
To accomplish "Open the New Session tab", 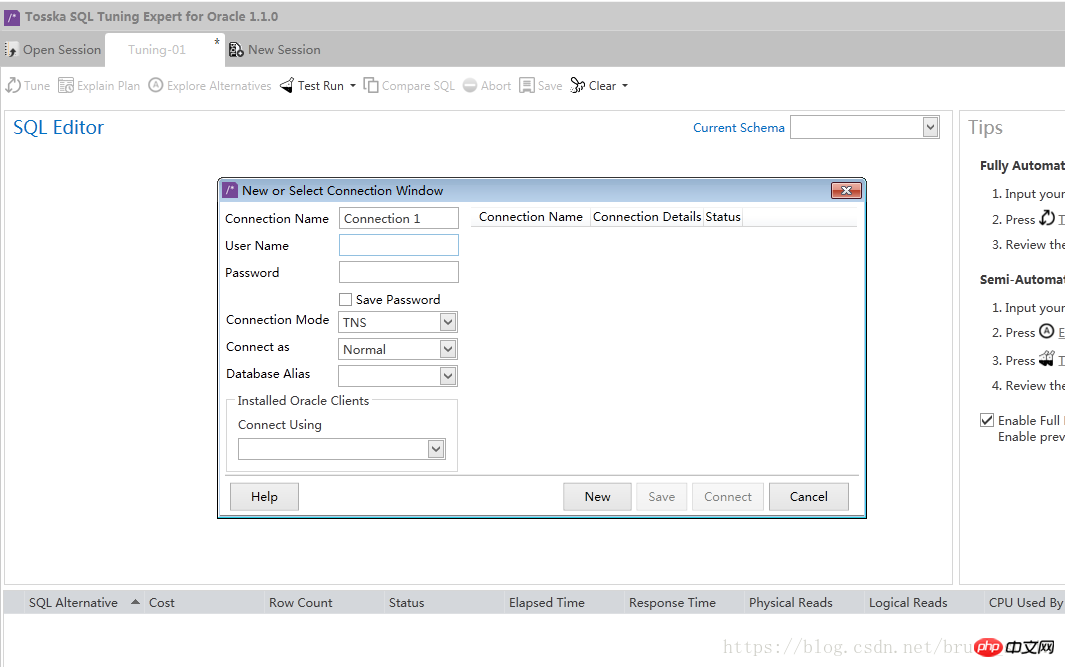I will click(x=275, y=50).
